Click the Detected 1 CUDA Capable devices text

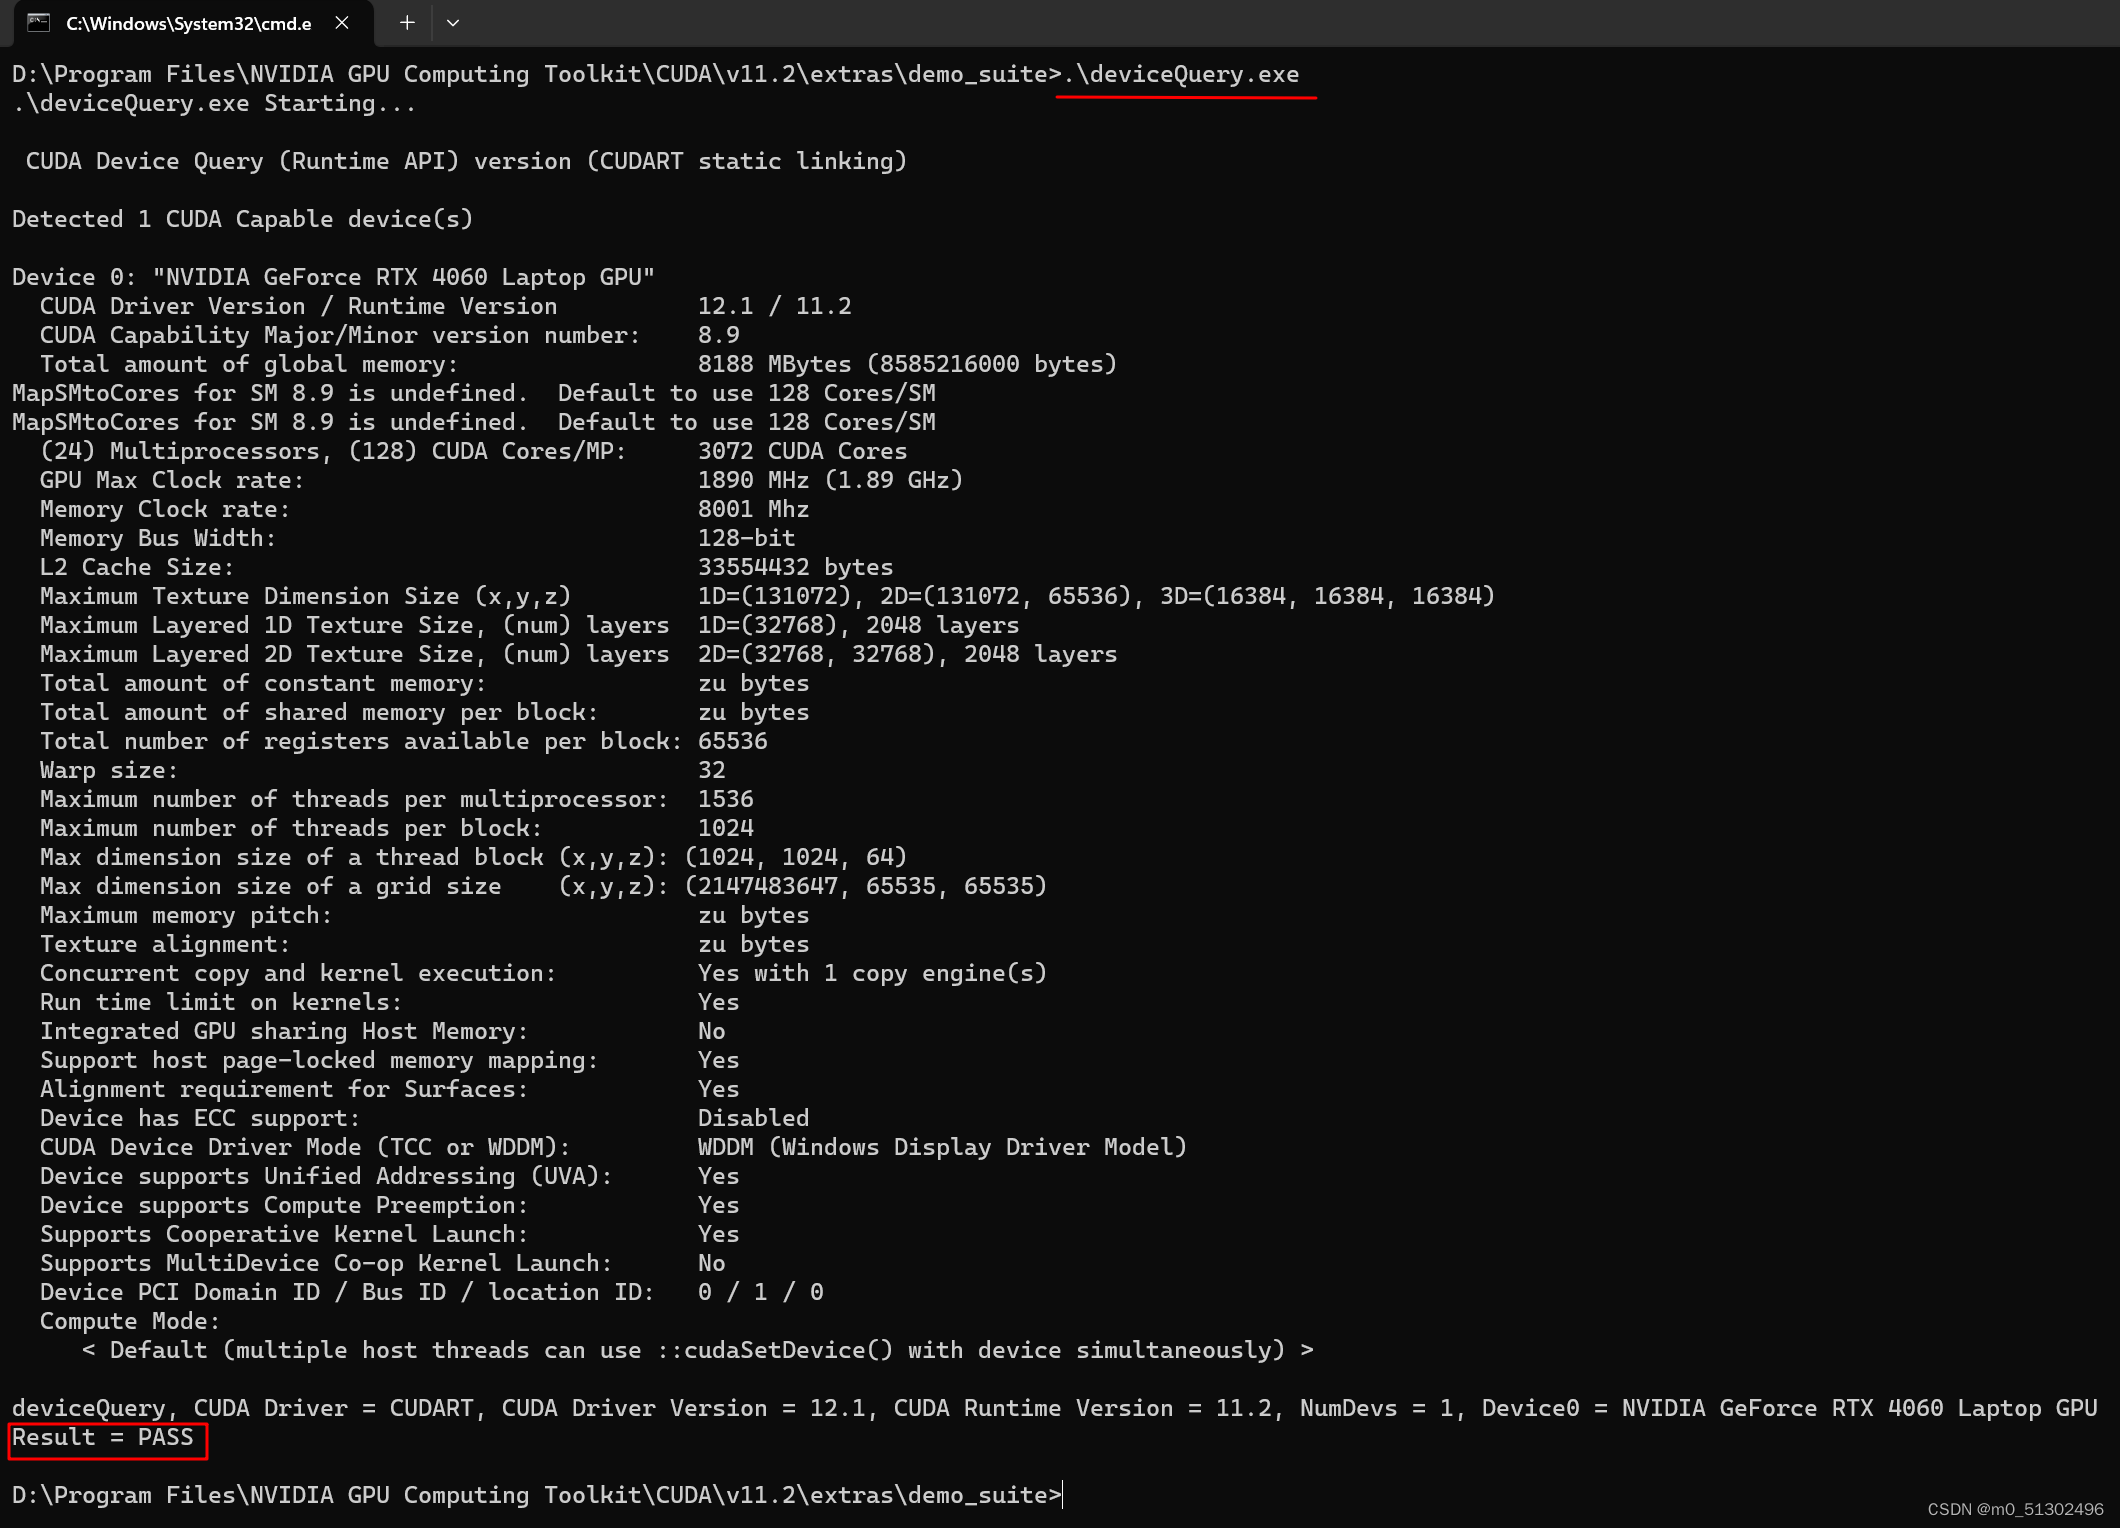pyautogui.click(x=243, y=219)
